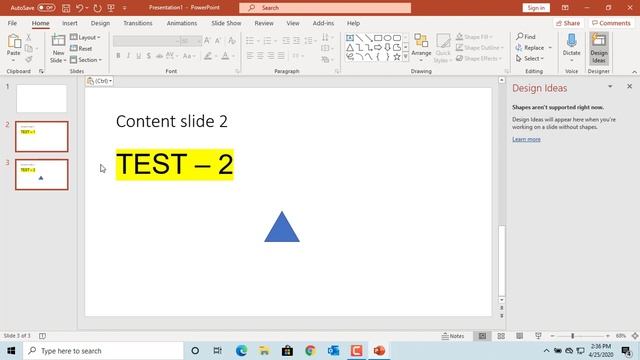Select the text box shape tool

(350, 38)
